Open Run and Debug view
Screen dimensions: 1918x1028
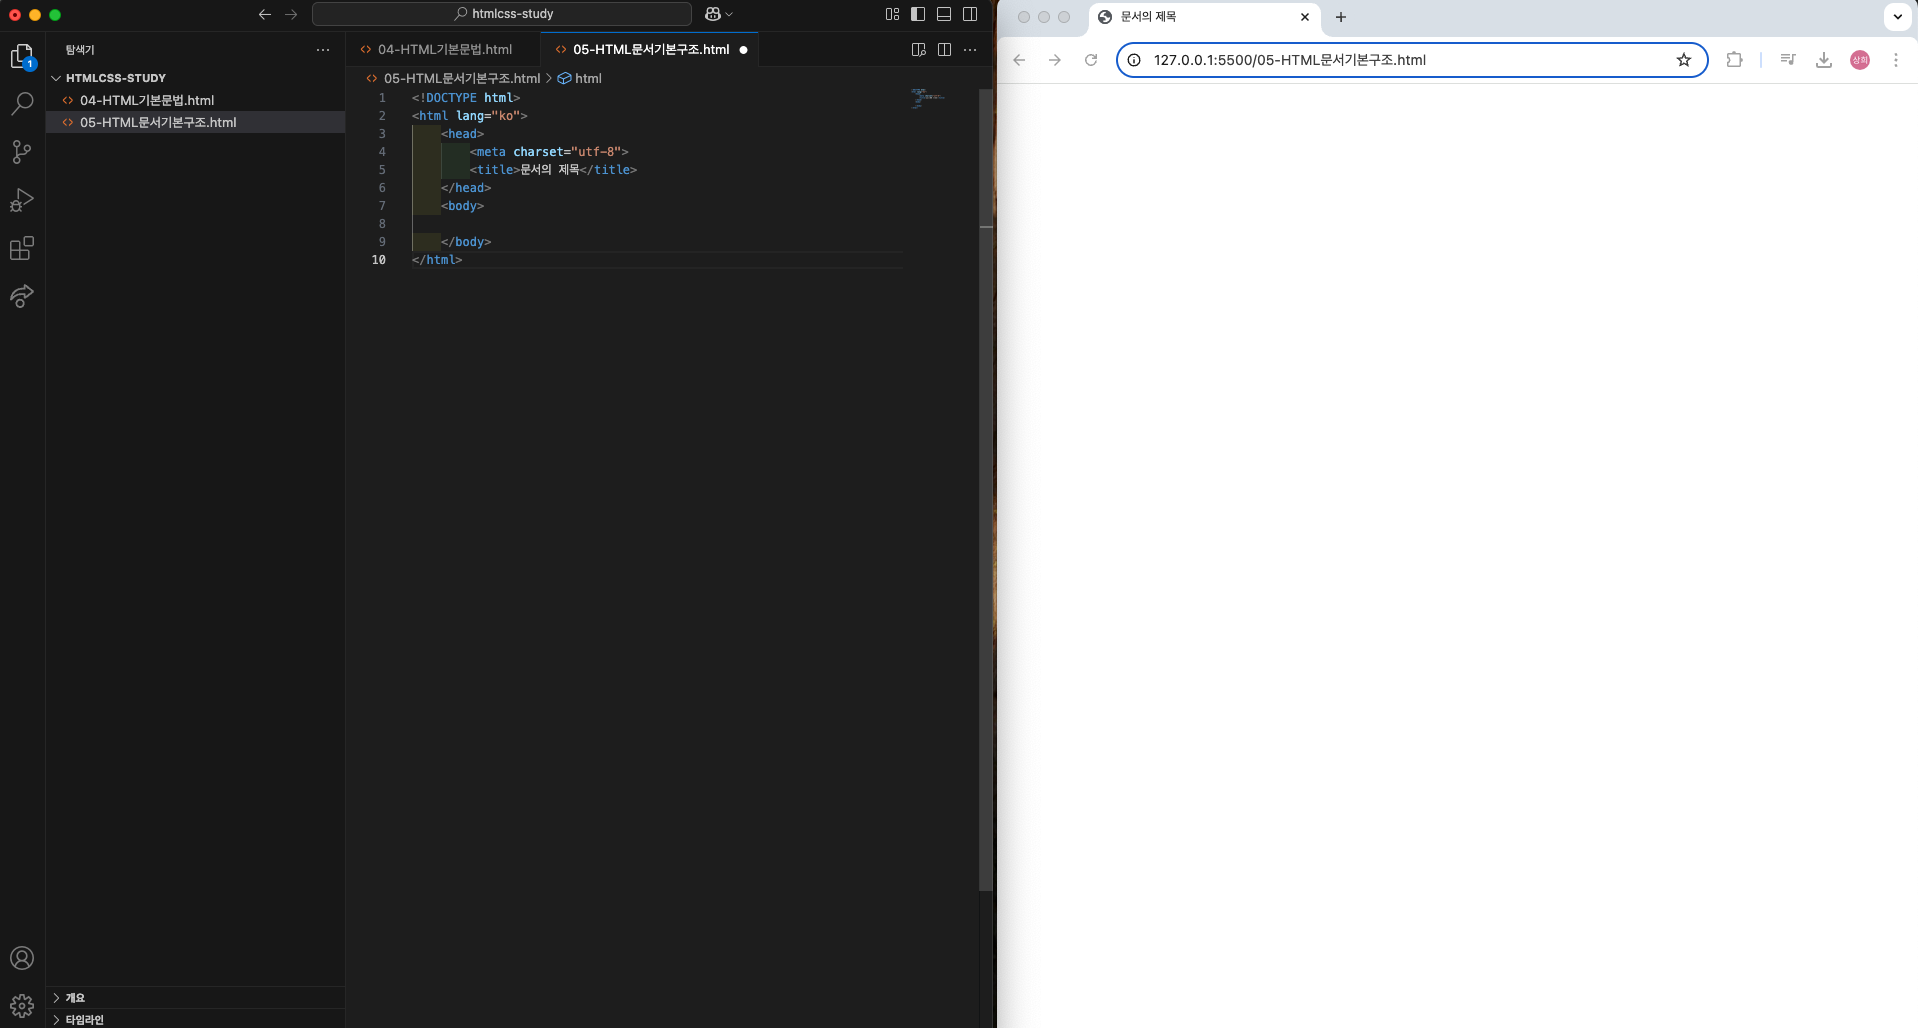(22, 200)
